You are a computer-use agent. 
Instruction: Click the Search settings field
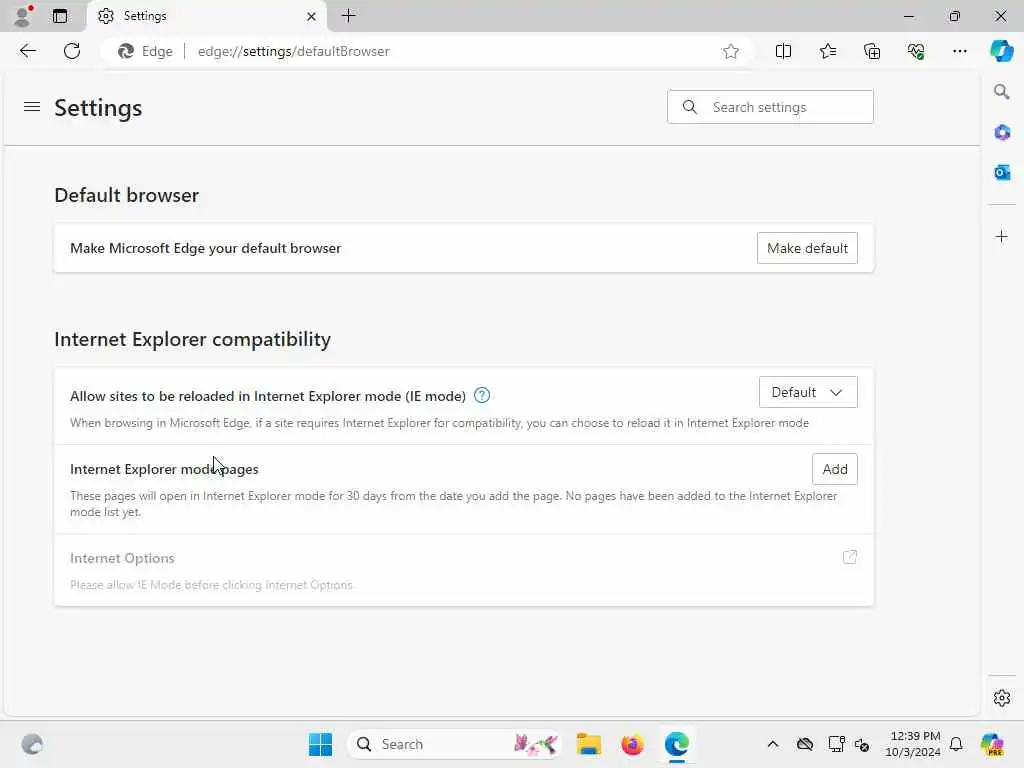[x=770, y=107]
